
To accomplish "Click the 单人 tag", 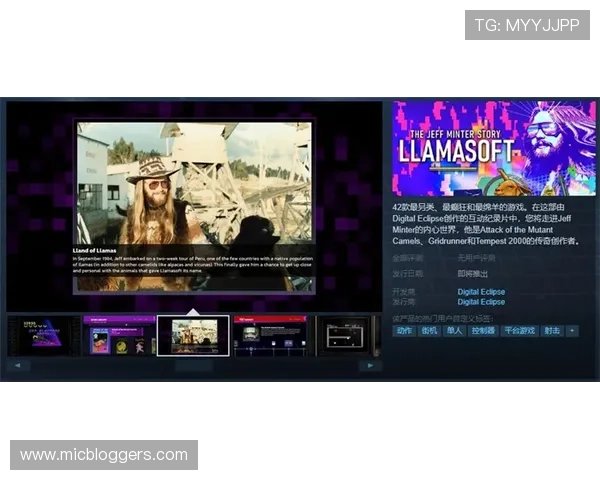I will coord(454,331).
